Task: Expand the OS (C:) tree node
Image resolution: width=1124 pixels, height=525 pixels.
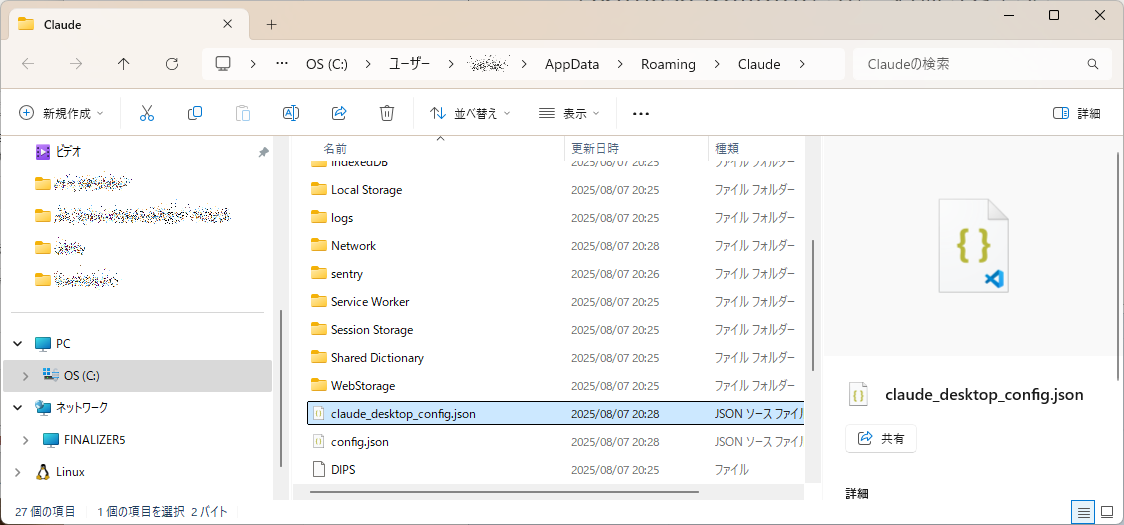Action: tap(27, 376)
